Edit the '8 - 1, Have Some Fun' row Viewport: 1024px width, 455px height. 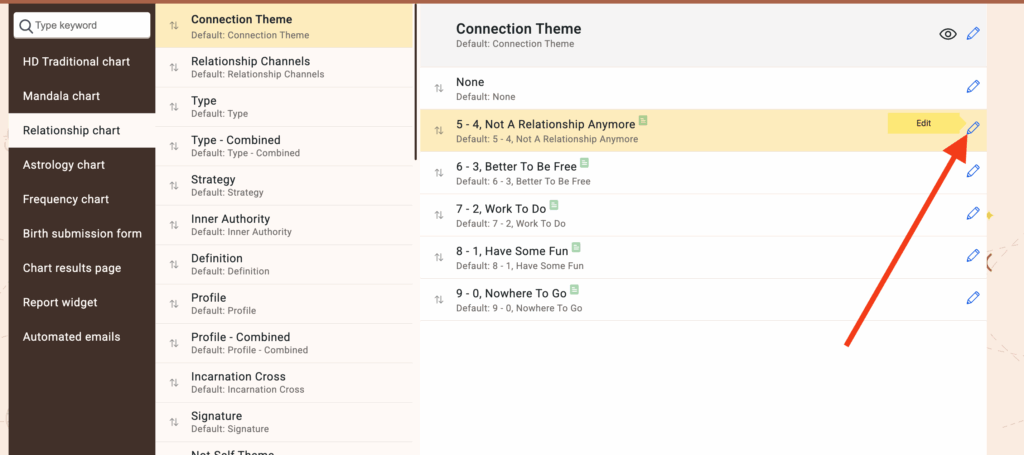tap(973, 256)
